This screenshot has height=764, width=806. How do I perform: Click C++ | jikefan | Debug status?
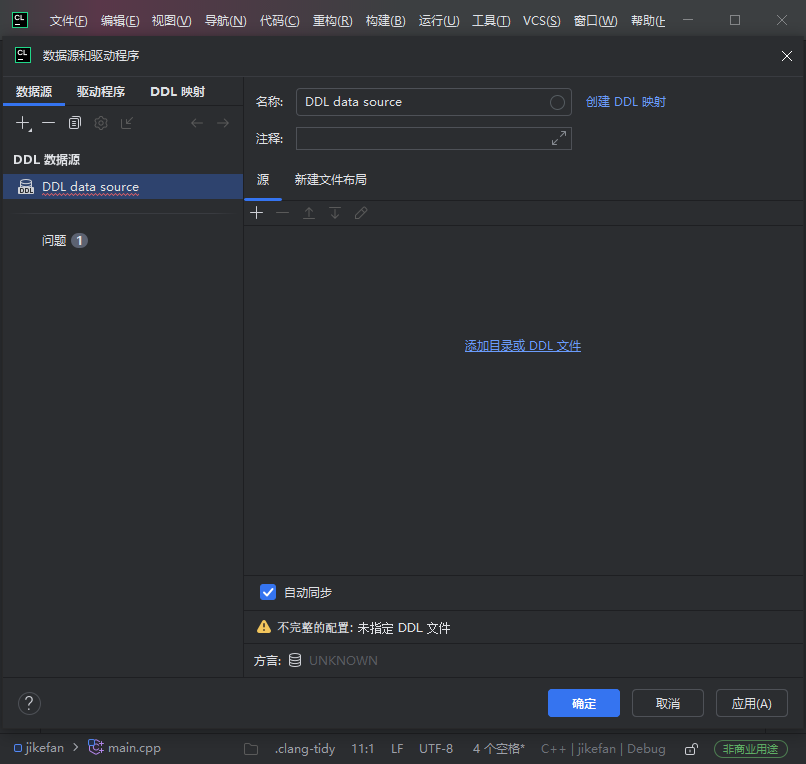tap(603, 749)
